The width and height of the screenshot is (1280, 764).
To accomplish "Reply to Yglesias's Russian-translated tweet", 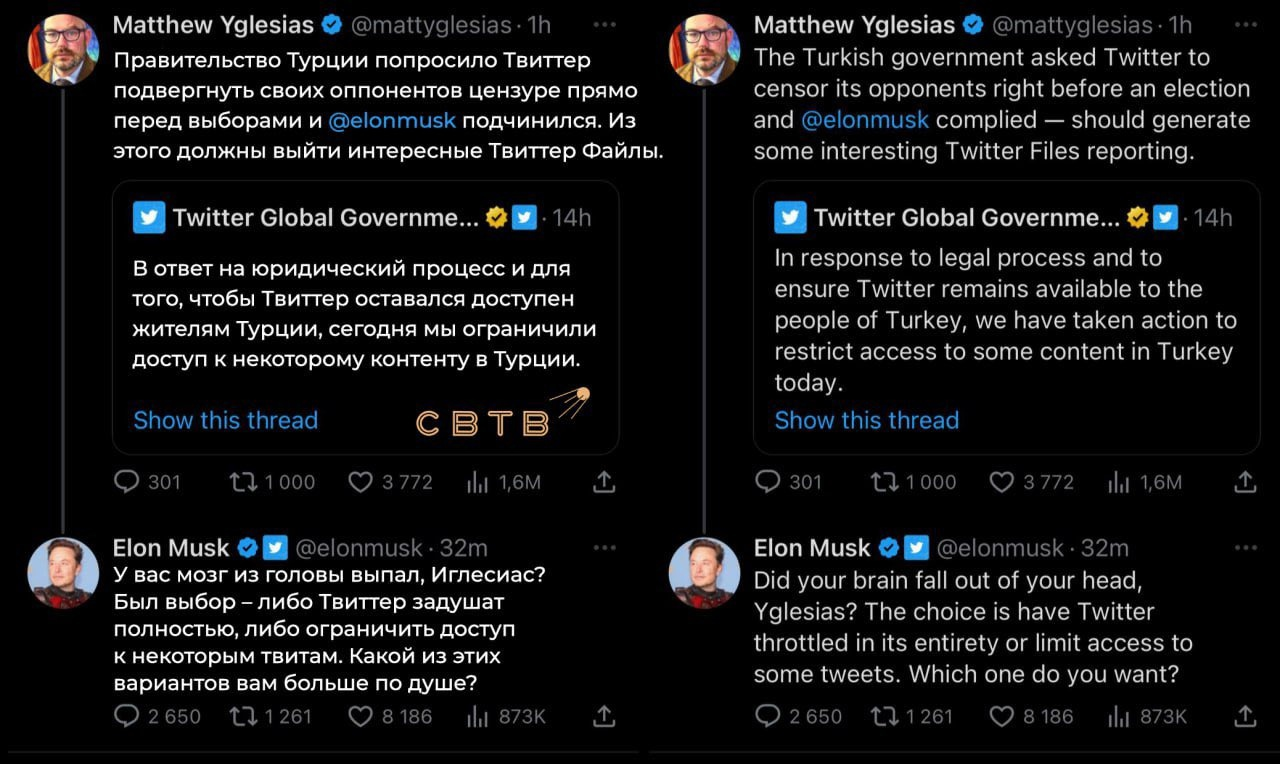I will (127, 482).
